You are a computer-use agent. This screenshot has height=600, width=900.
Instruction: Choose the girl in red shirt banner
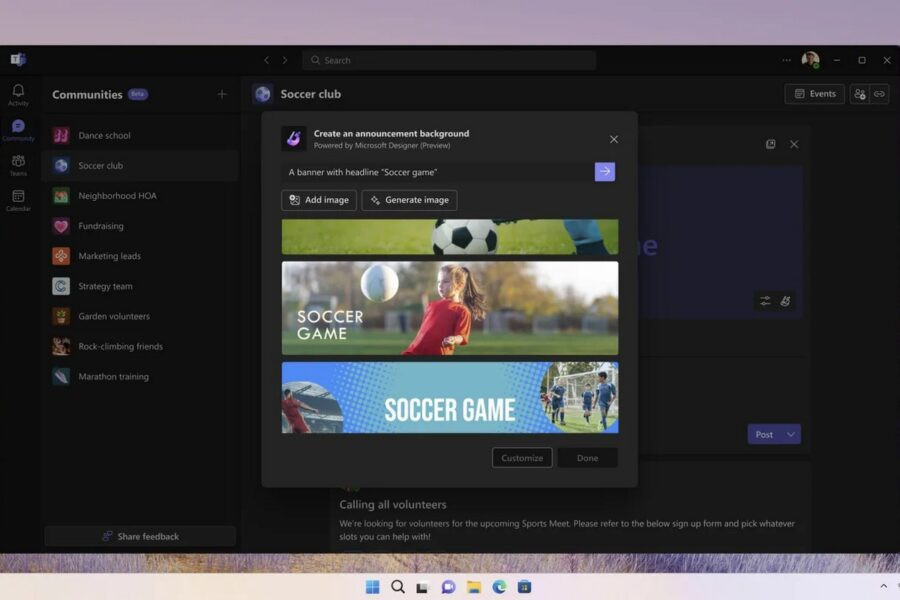(x=450, y=308)
